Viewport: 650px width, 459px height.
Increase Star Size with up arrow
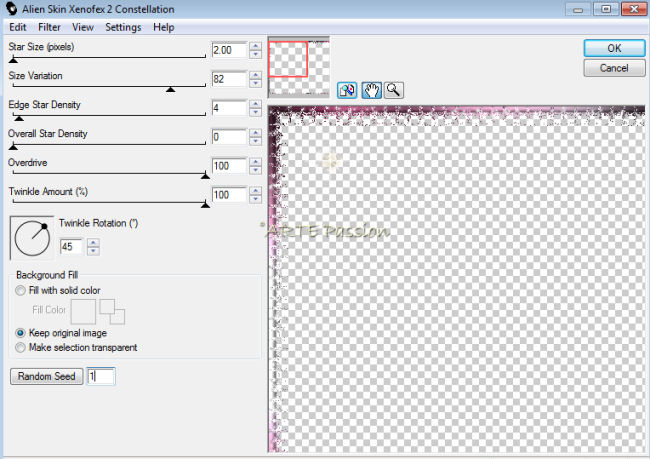(256, 46)
